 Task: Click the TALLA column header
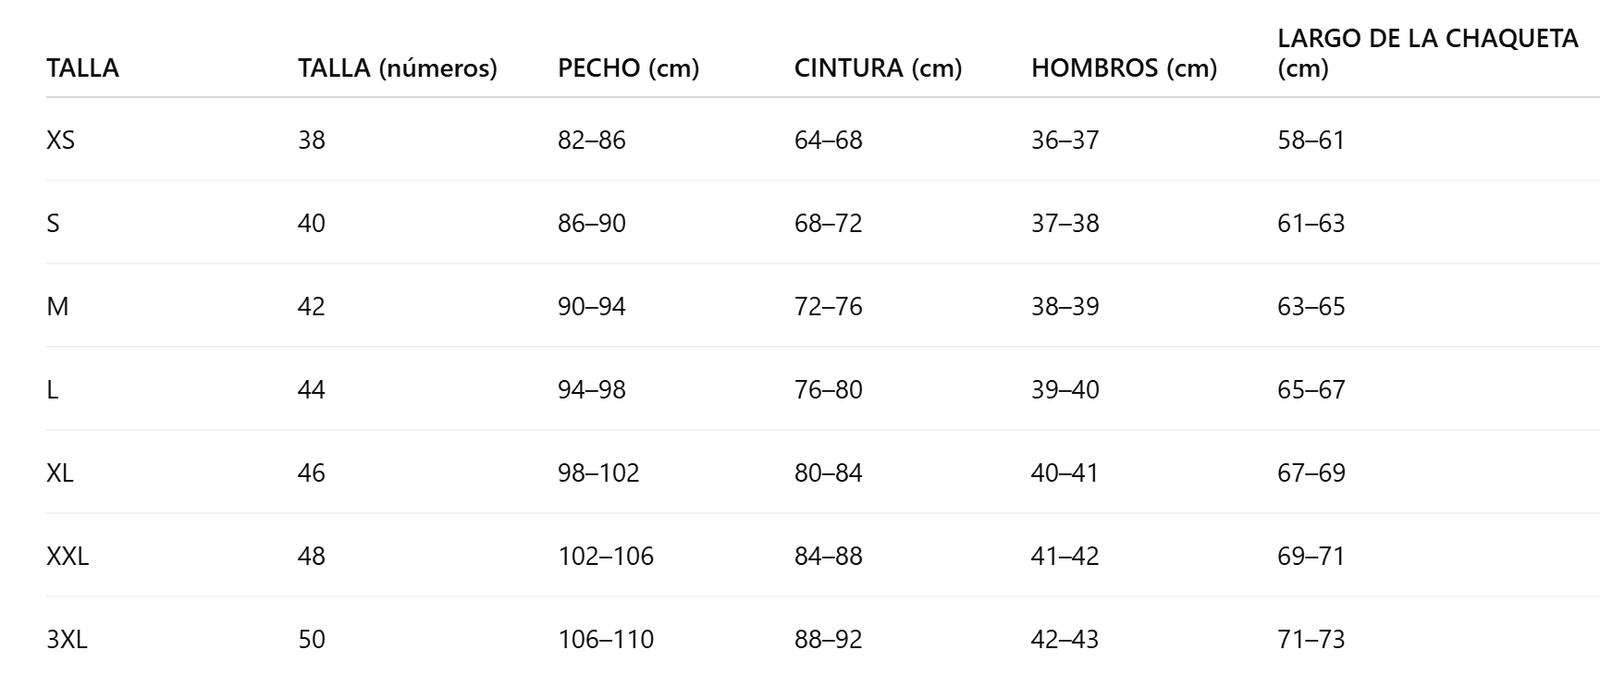pos(82,68)
